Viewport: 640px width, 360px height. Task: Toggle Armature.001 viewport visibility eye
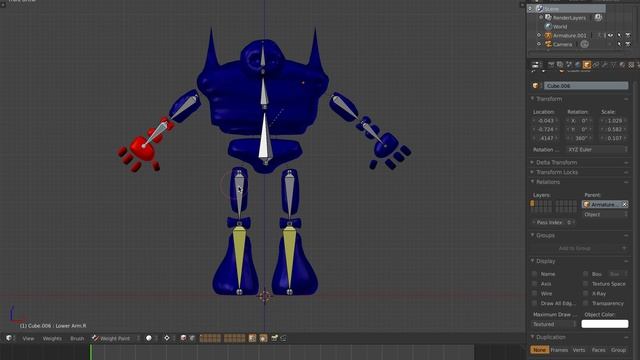pos(610,36)
